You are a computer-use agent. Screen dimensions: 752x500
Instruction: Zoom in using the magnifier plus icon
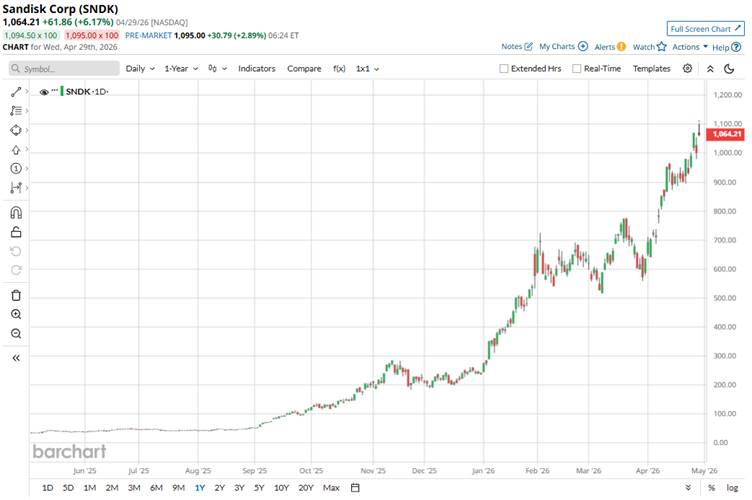point(16,314)
